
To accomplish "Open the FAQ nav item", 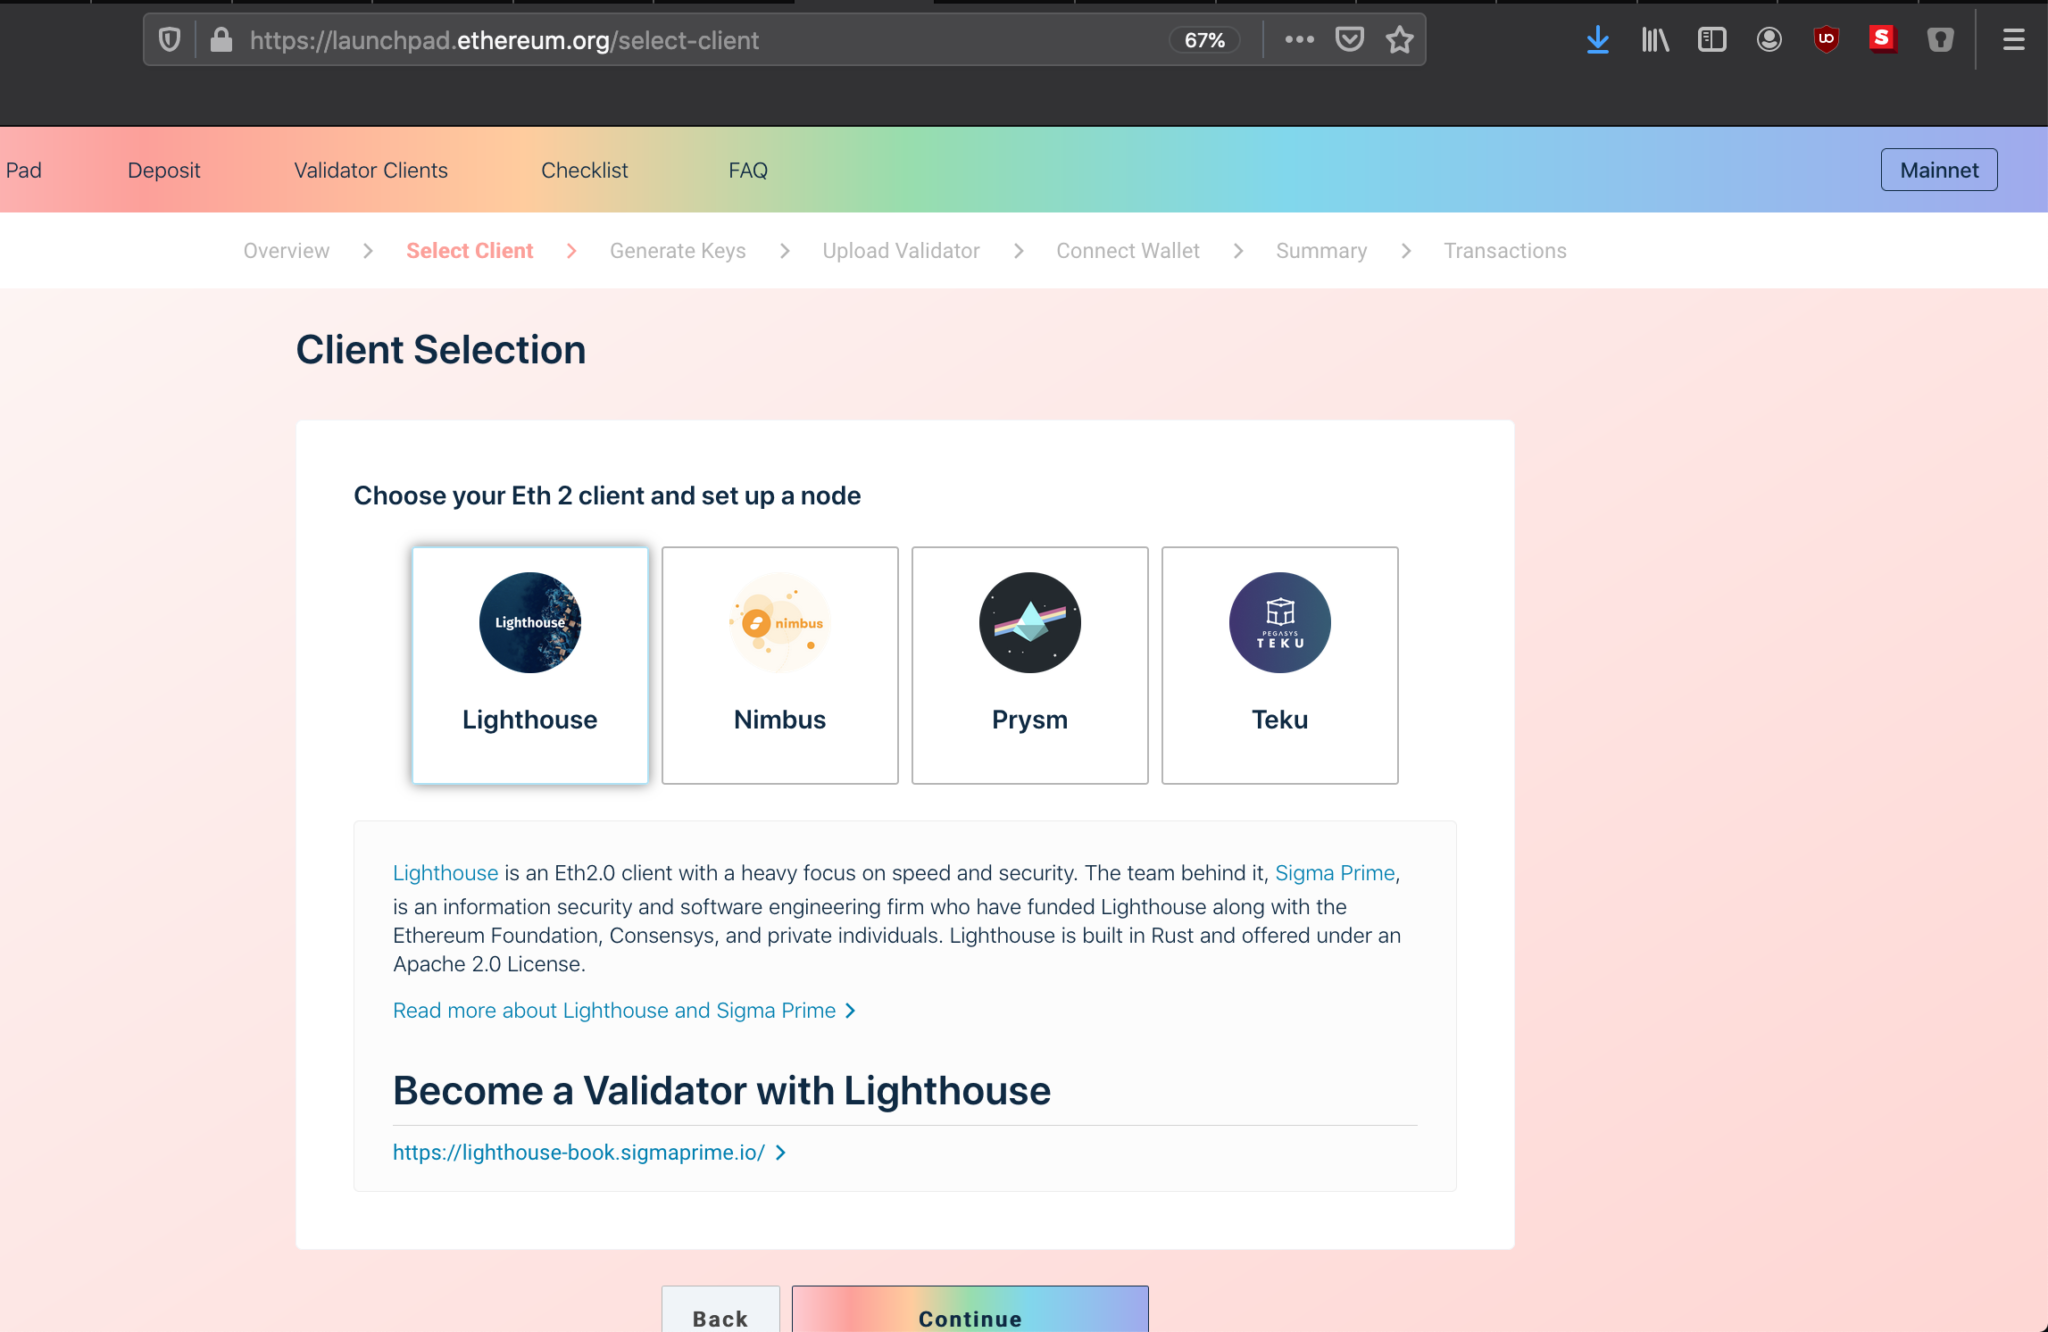I will coord(748,170).
